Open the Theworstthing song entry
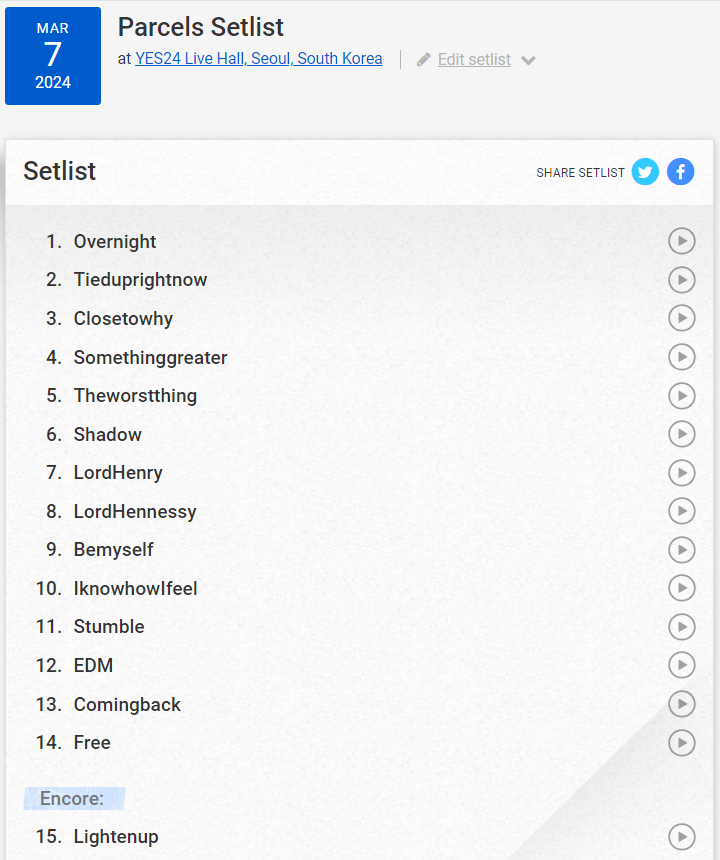This screenshot has width=720, height=860. [135, 395]
